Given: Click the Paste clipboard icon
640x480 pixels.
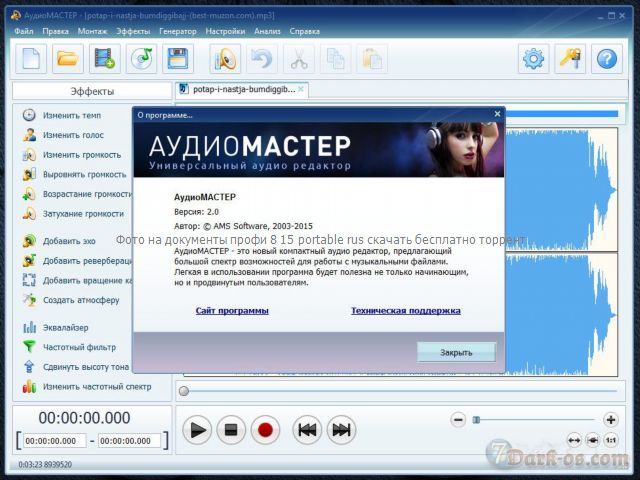Looking at the screenshot, I should (x=372, y=59).
